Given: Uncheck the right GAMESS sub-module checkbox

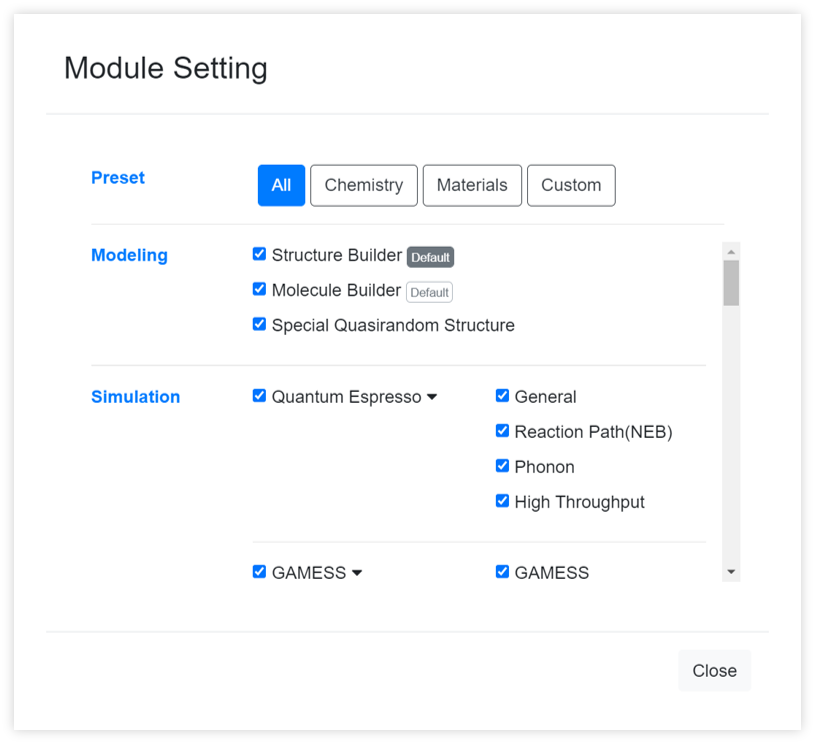Looking at the screenshot, I should [x=502, y=572].
